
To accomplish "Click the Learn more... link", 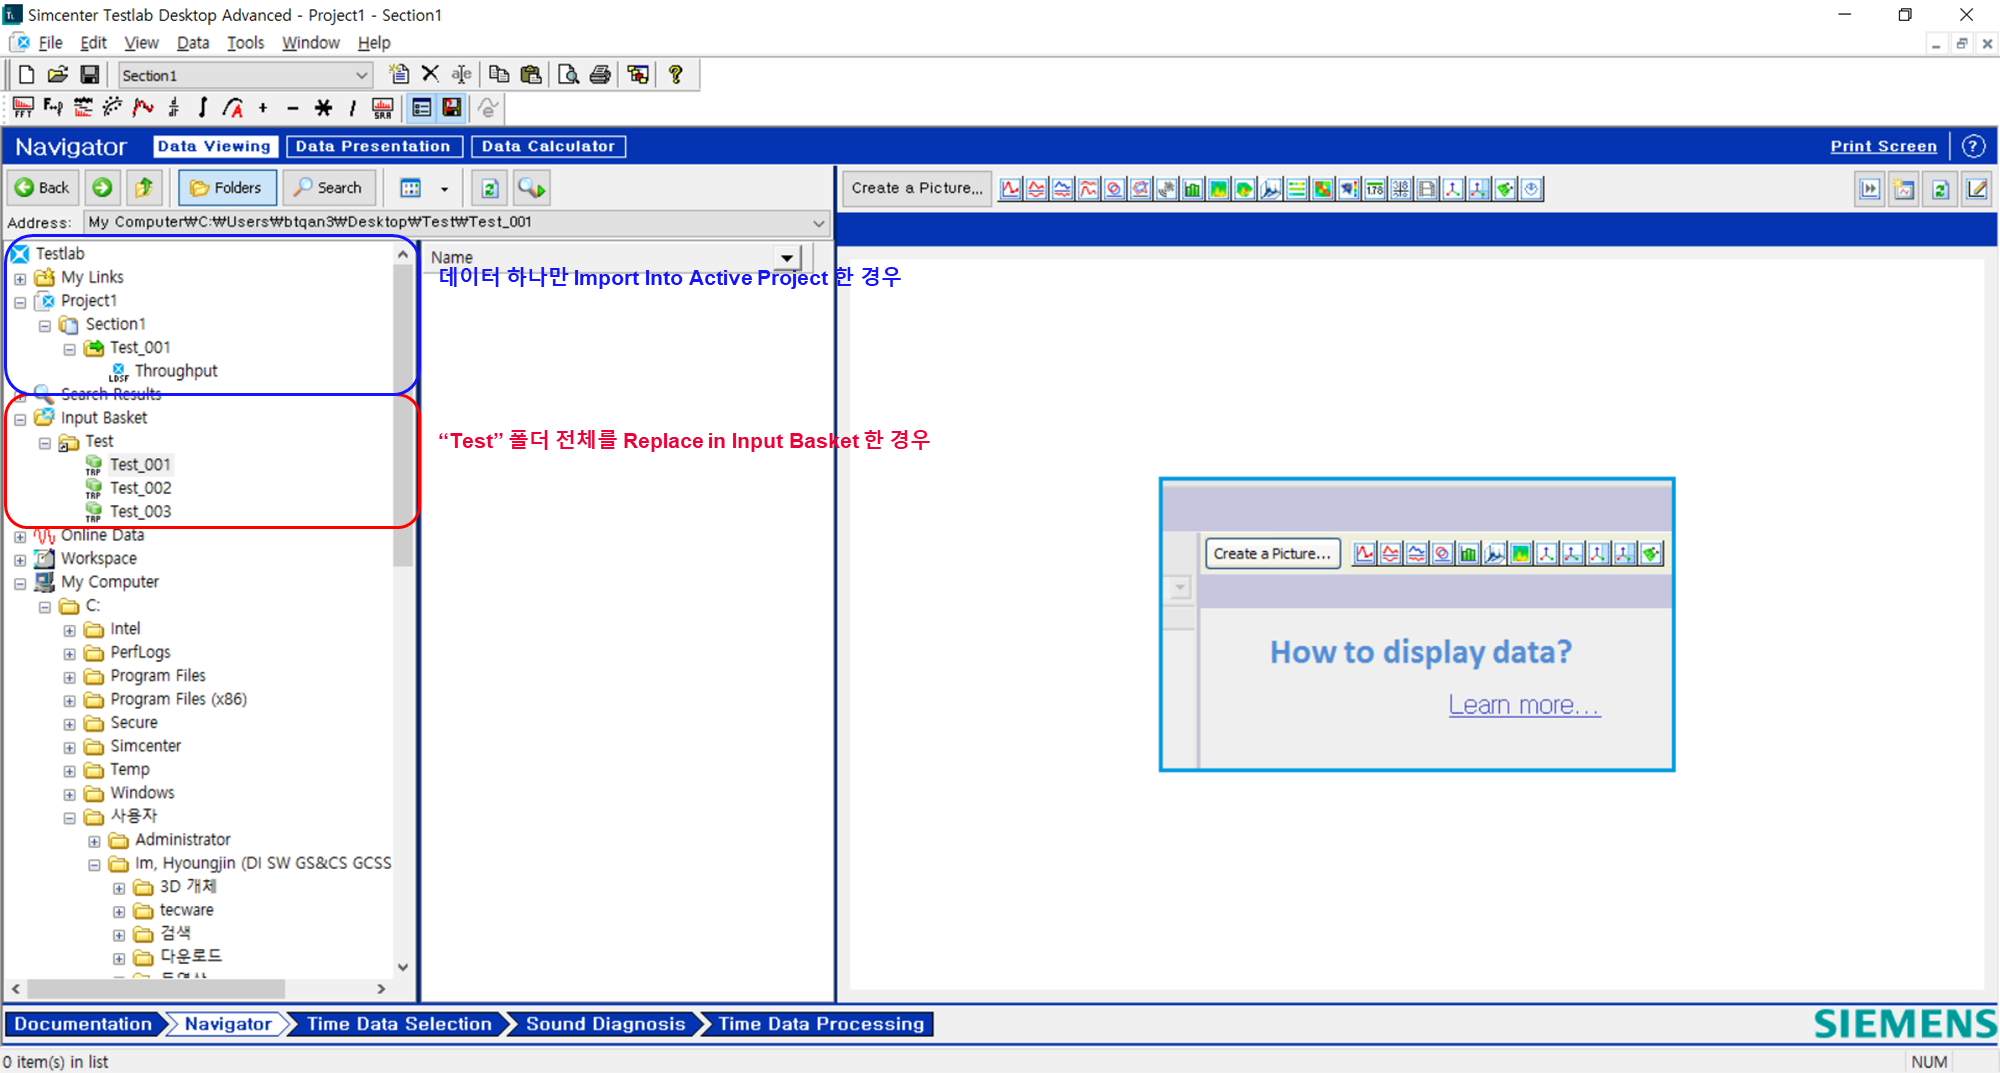I will 1524,705.
